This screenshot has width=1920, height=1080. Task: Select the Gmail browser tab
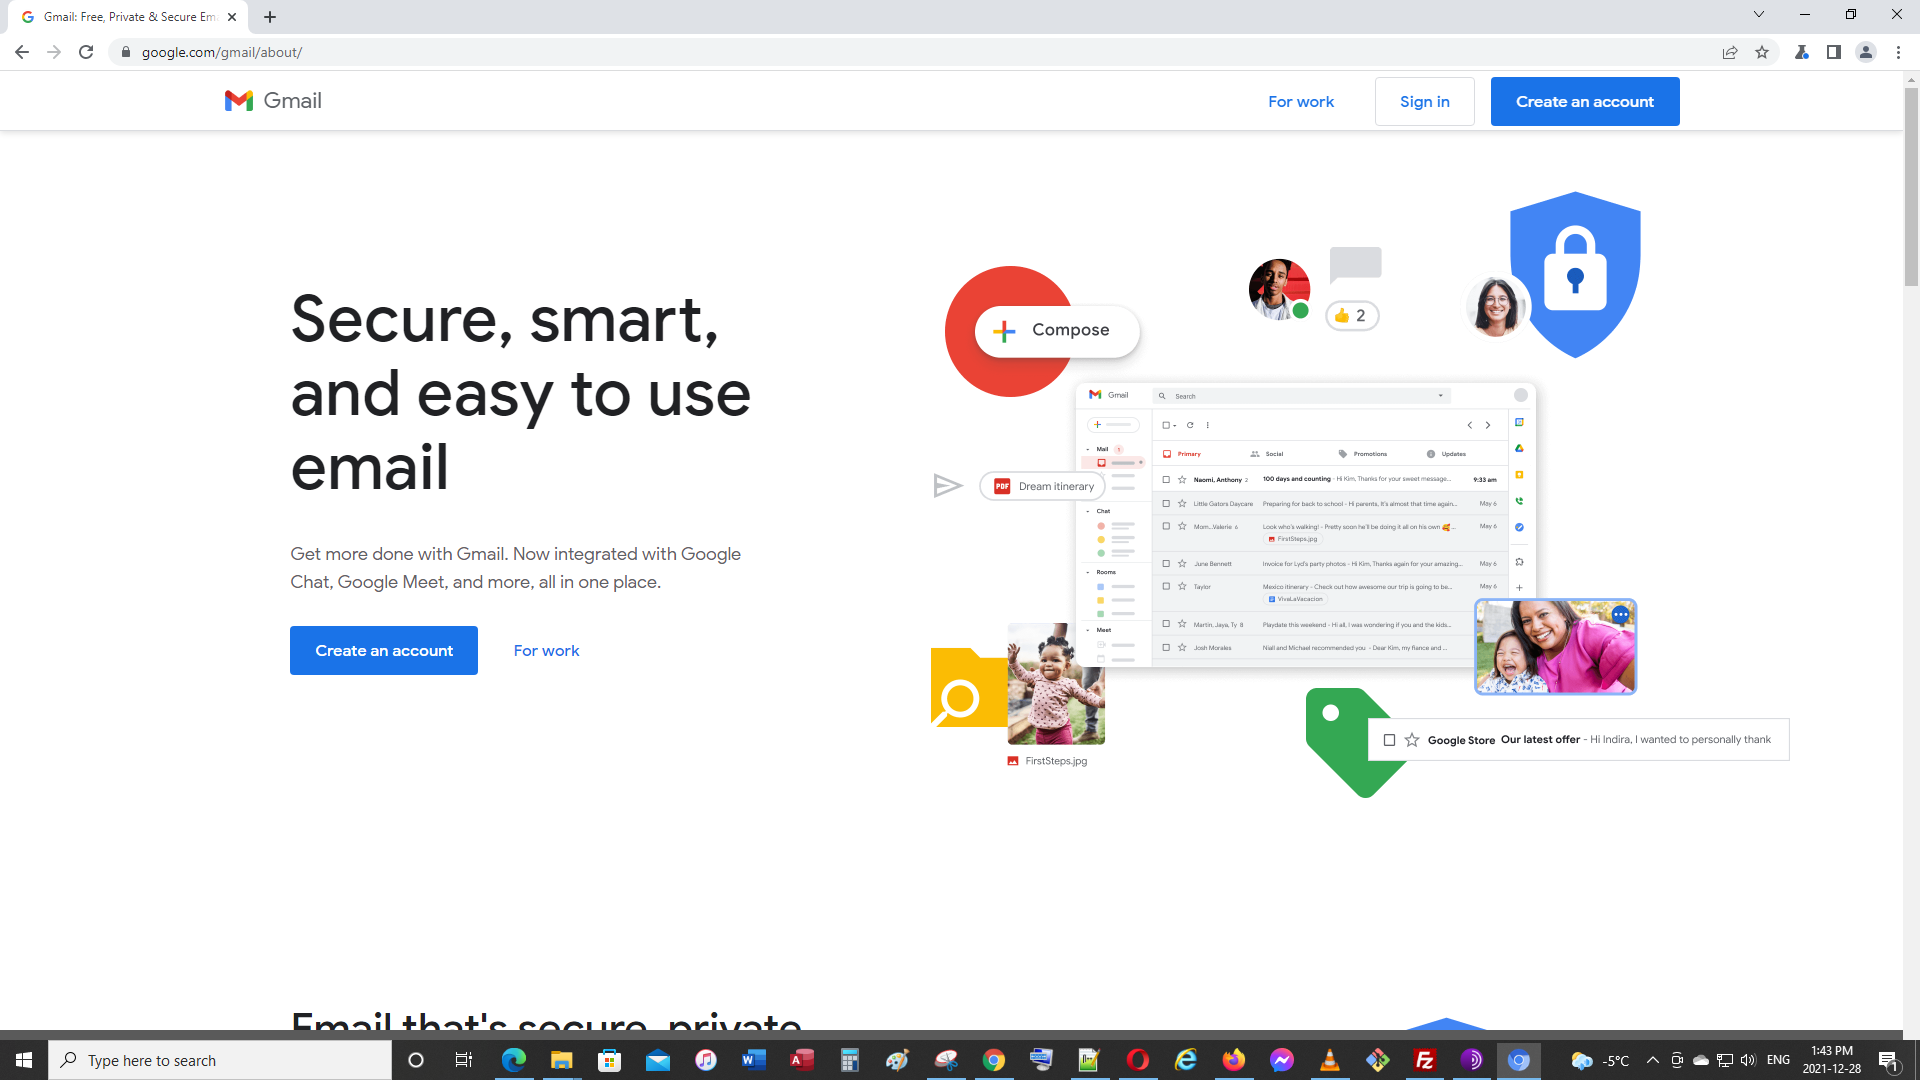tap(128, 17)
